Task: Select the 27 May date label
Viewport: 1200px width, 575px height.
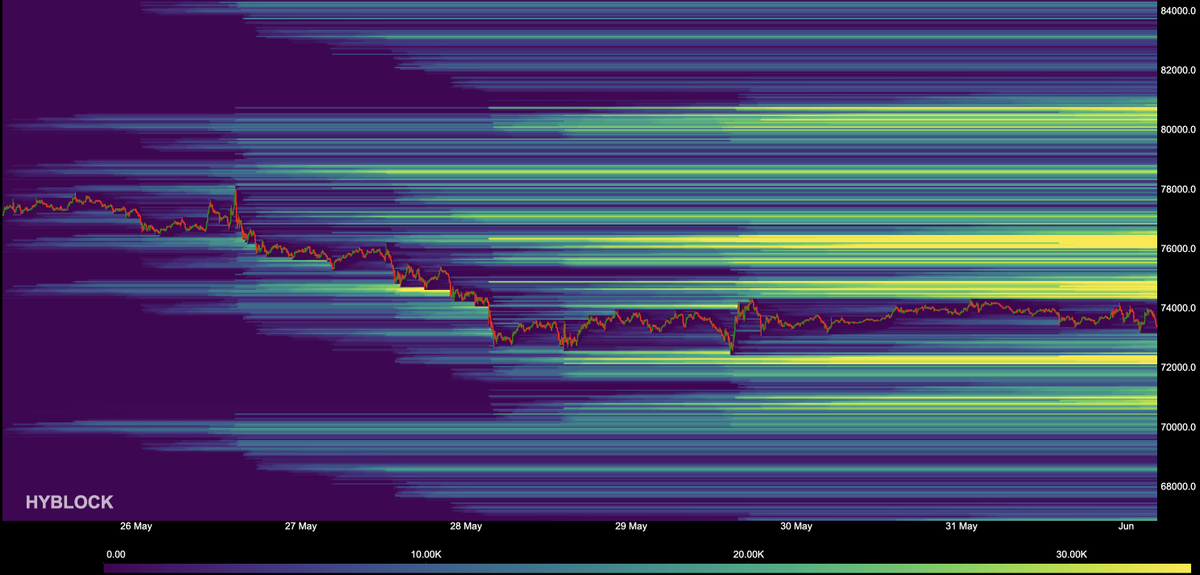Action: (300, 526)
